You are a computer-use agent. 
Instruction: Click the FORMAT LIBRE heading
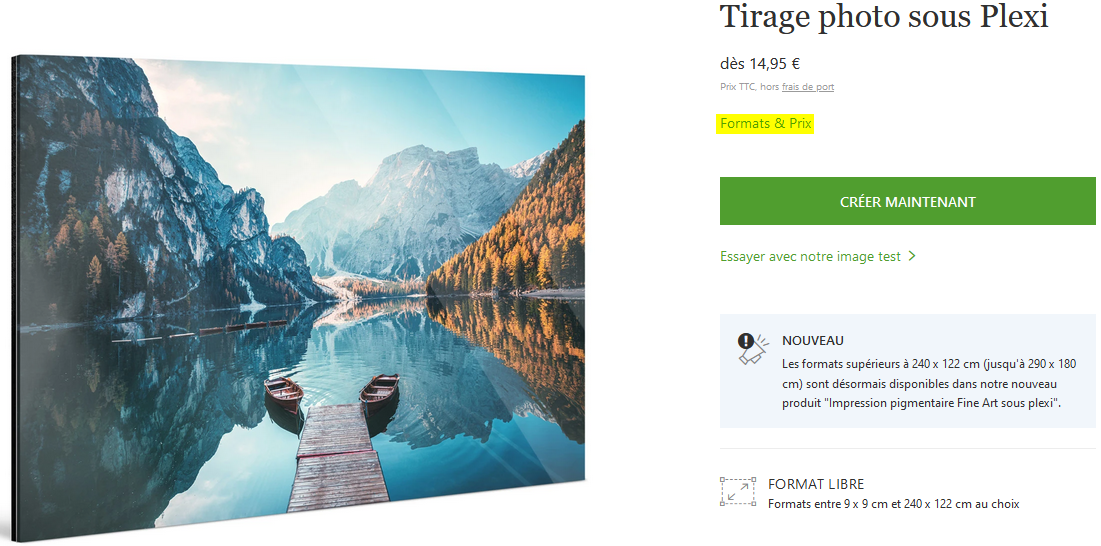(x=816, y=484)
